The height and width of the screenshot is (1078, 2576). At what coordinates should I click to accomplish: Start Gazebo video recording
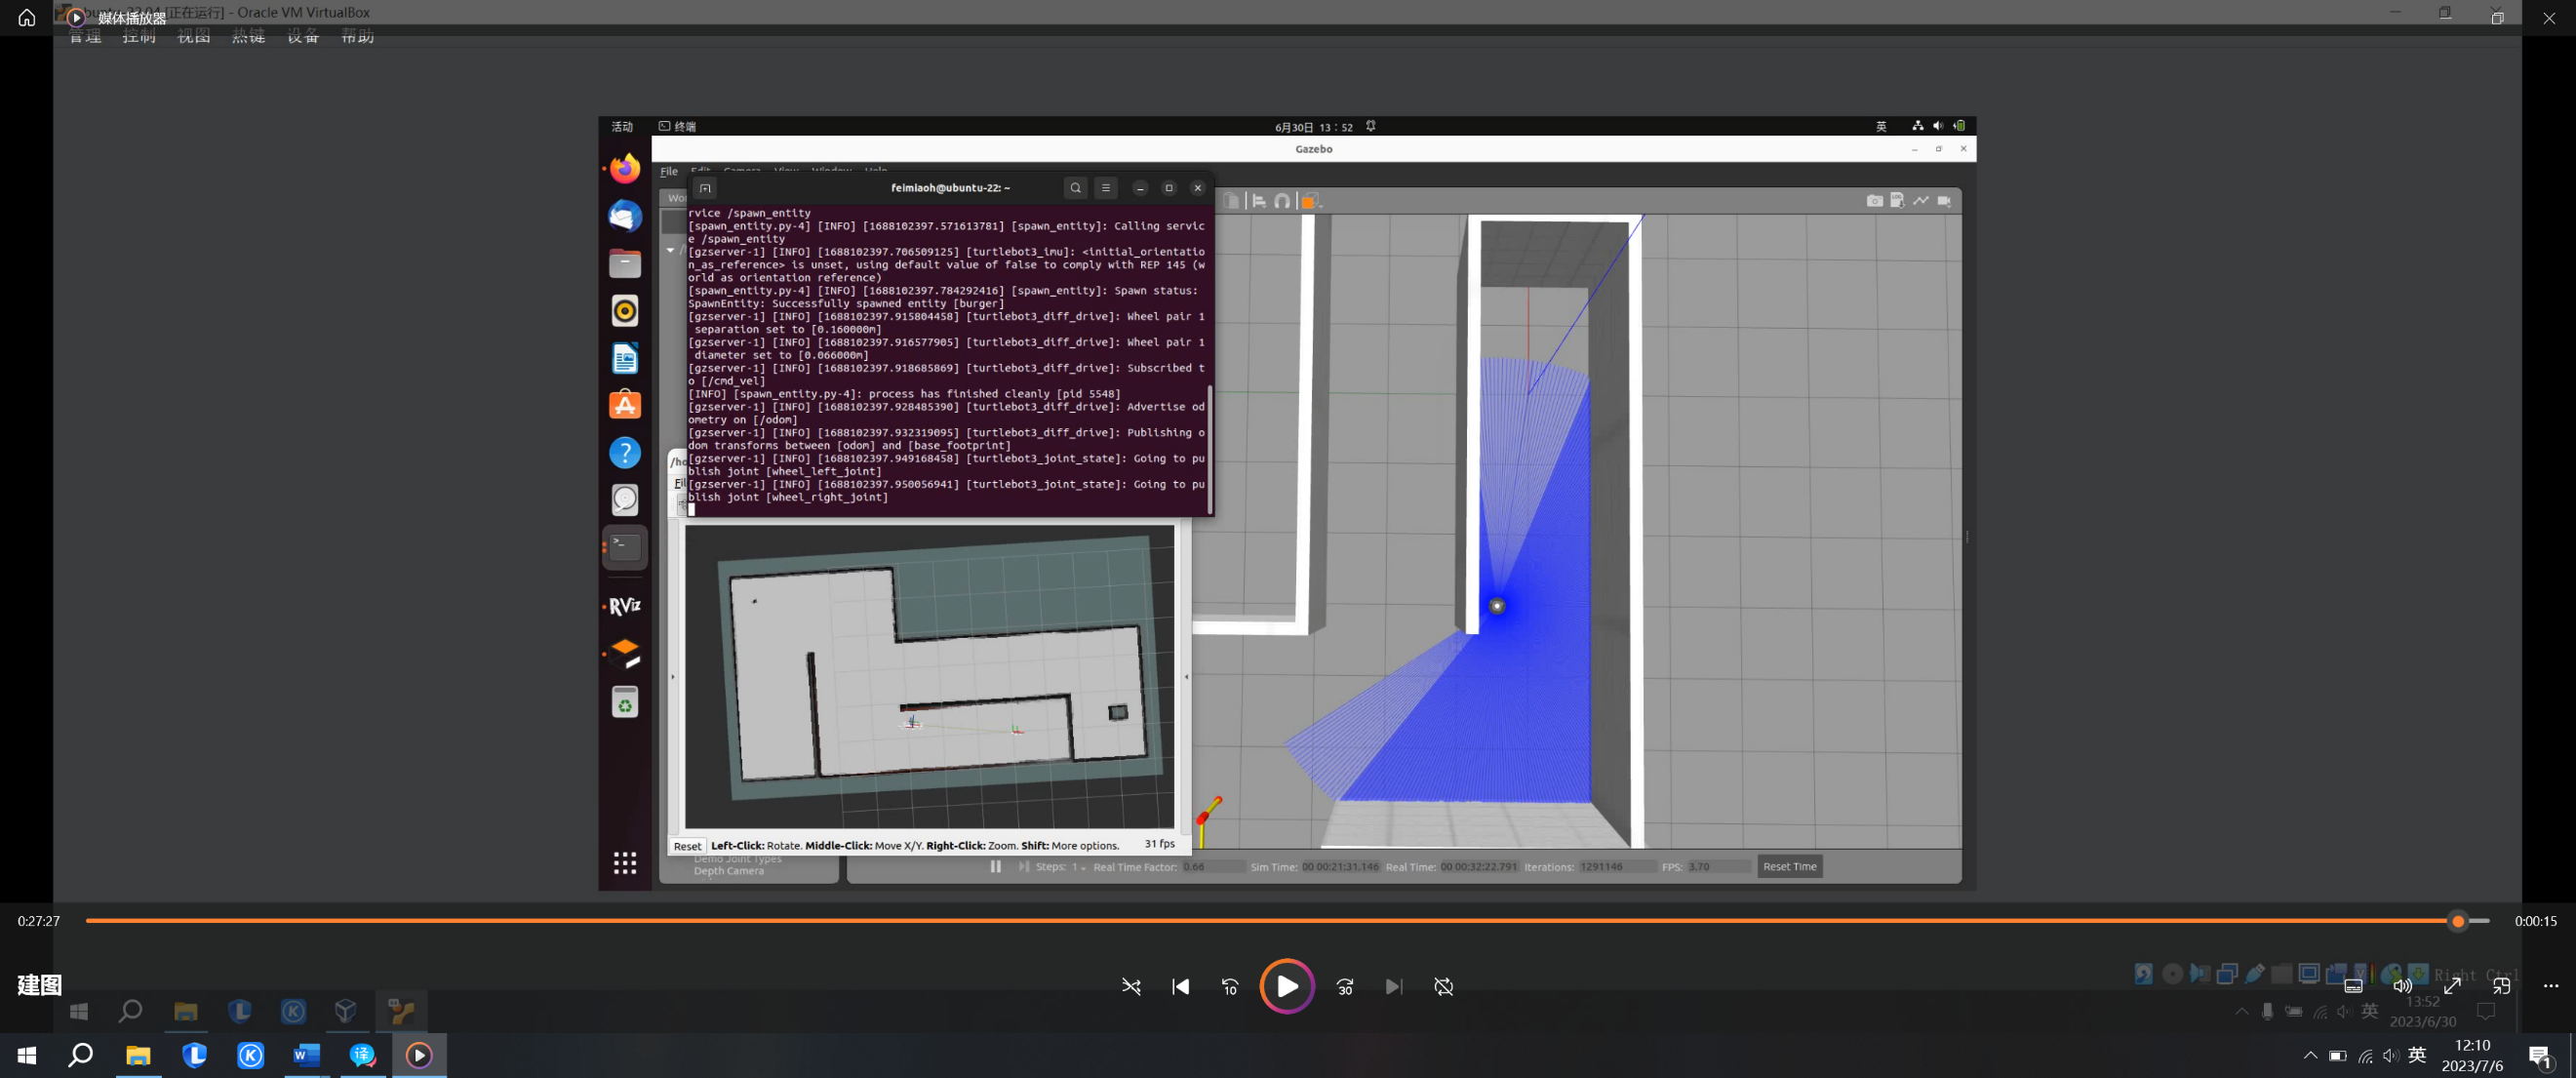[x=1944, y=201]
